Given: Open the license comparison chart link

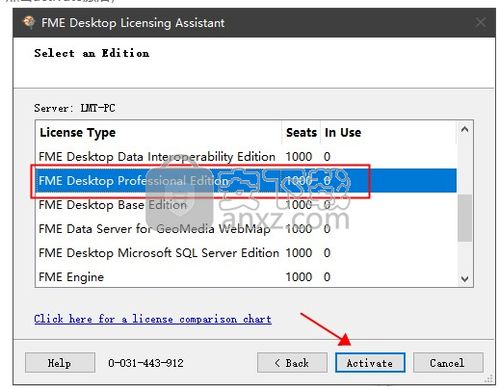Looking at the screenshot, I should (x=153, y=319).
